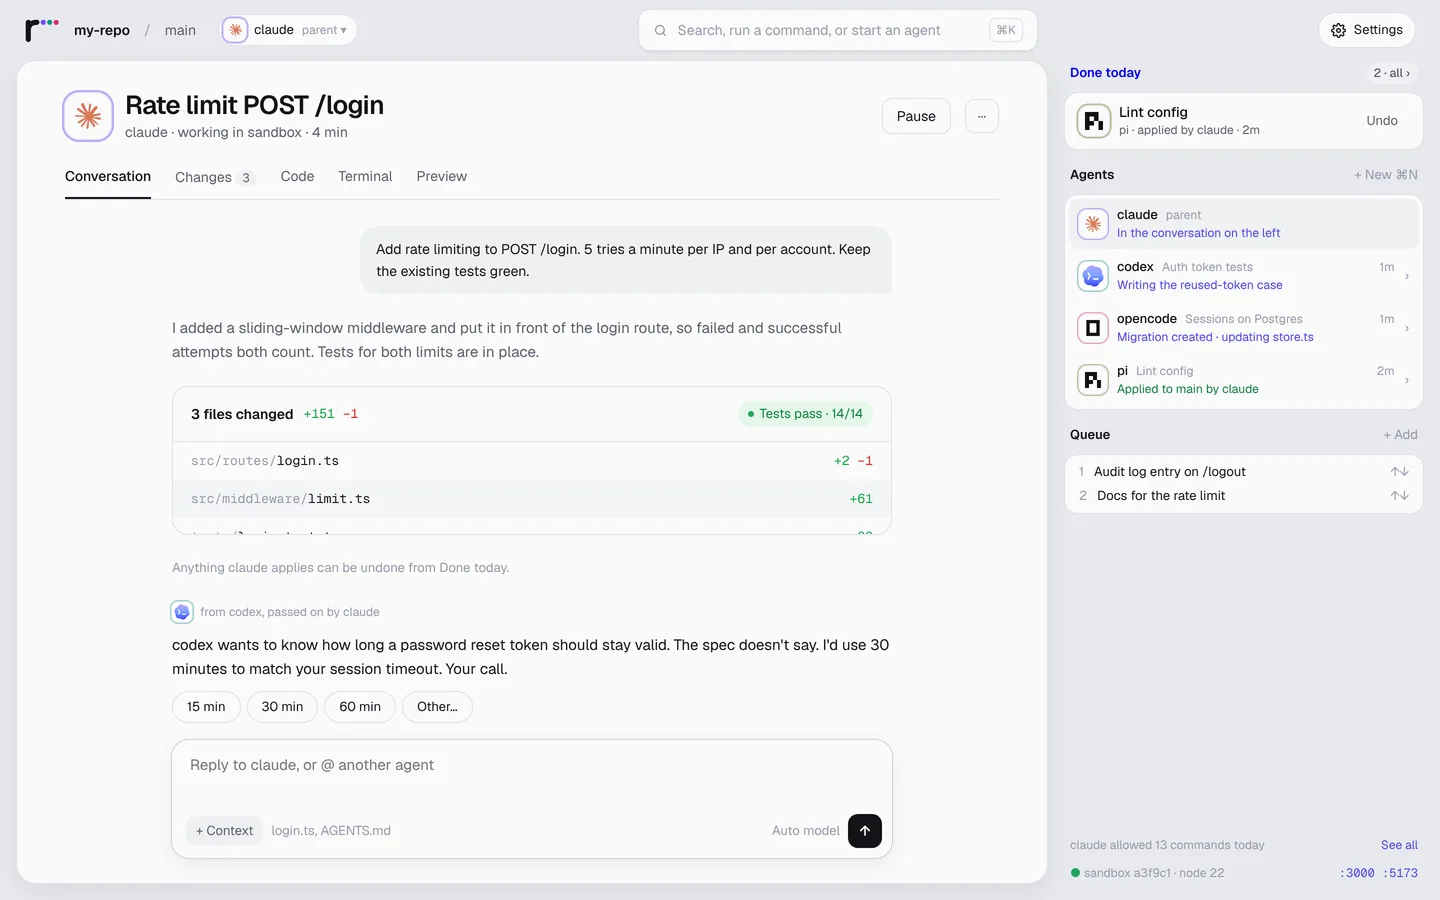The image size is (1440, 900).
Task: Undo the Lint config change
Action: tap(1382, 121)
